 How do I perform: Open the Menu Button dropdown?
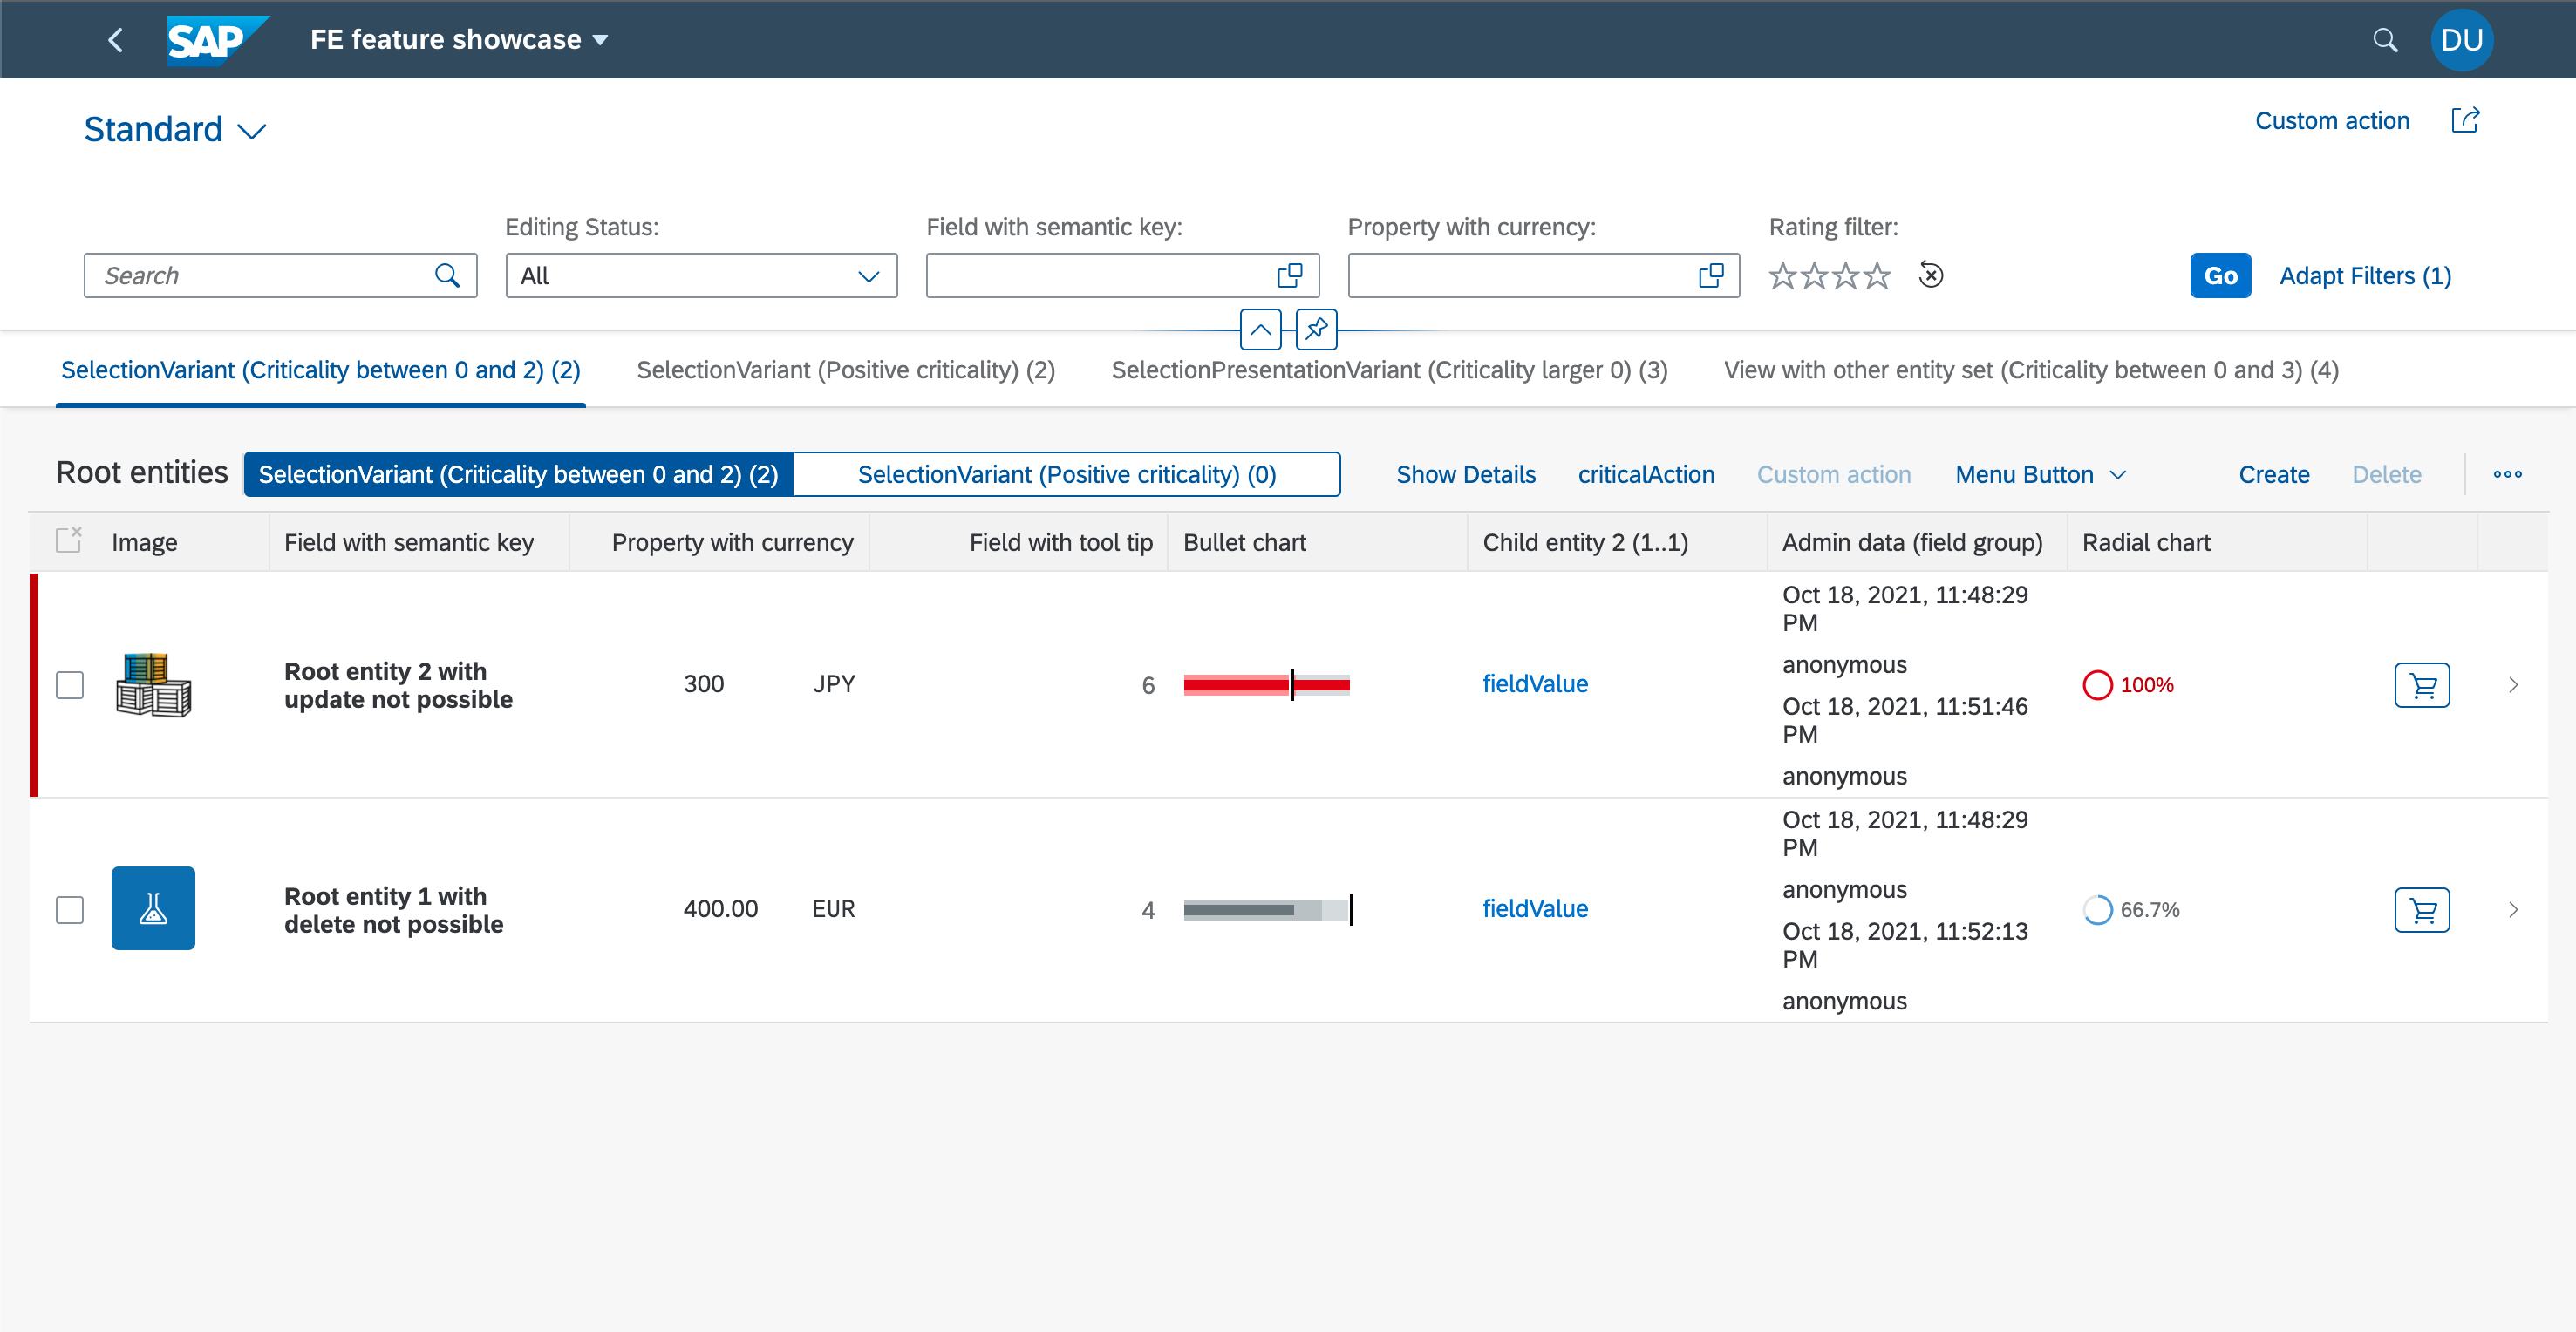pos(2040,474)
